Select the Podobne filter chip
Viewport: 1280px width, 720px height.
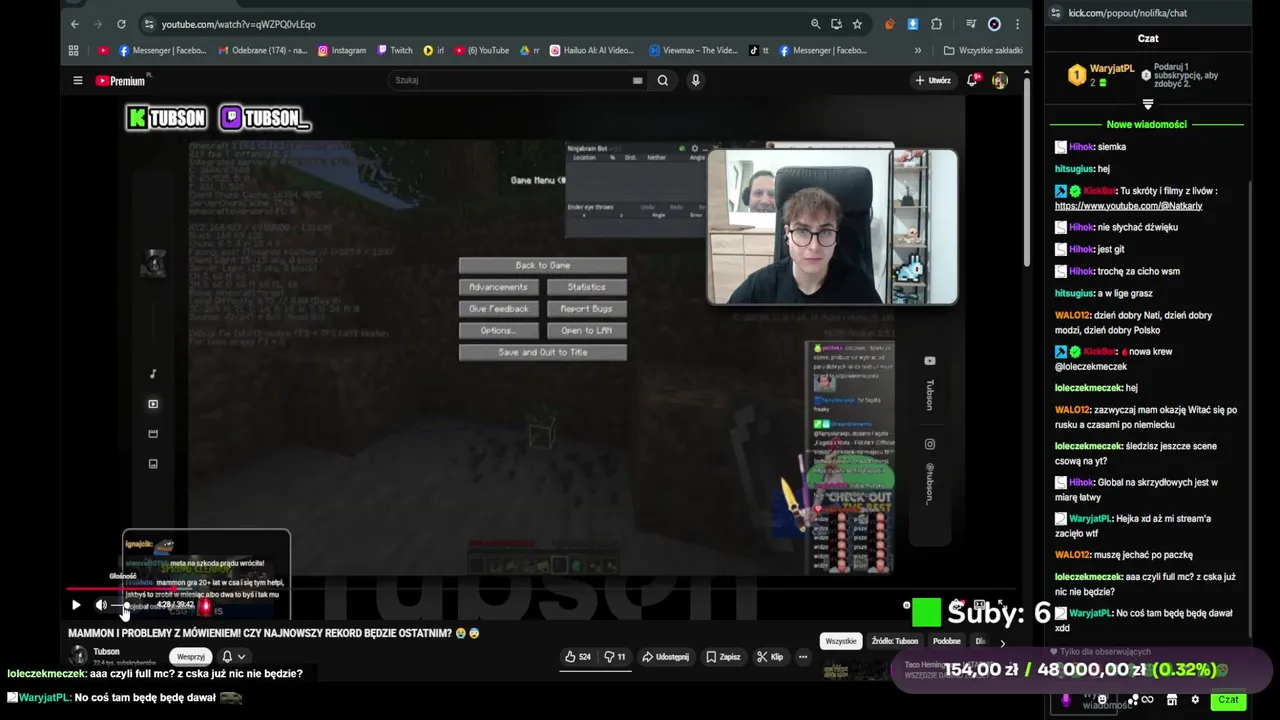(x=947, y=641)
